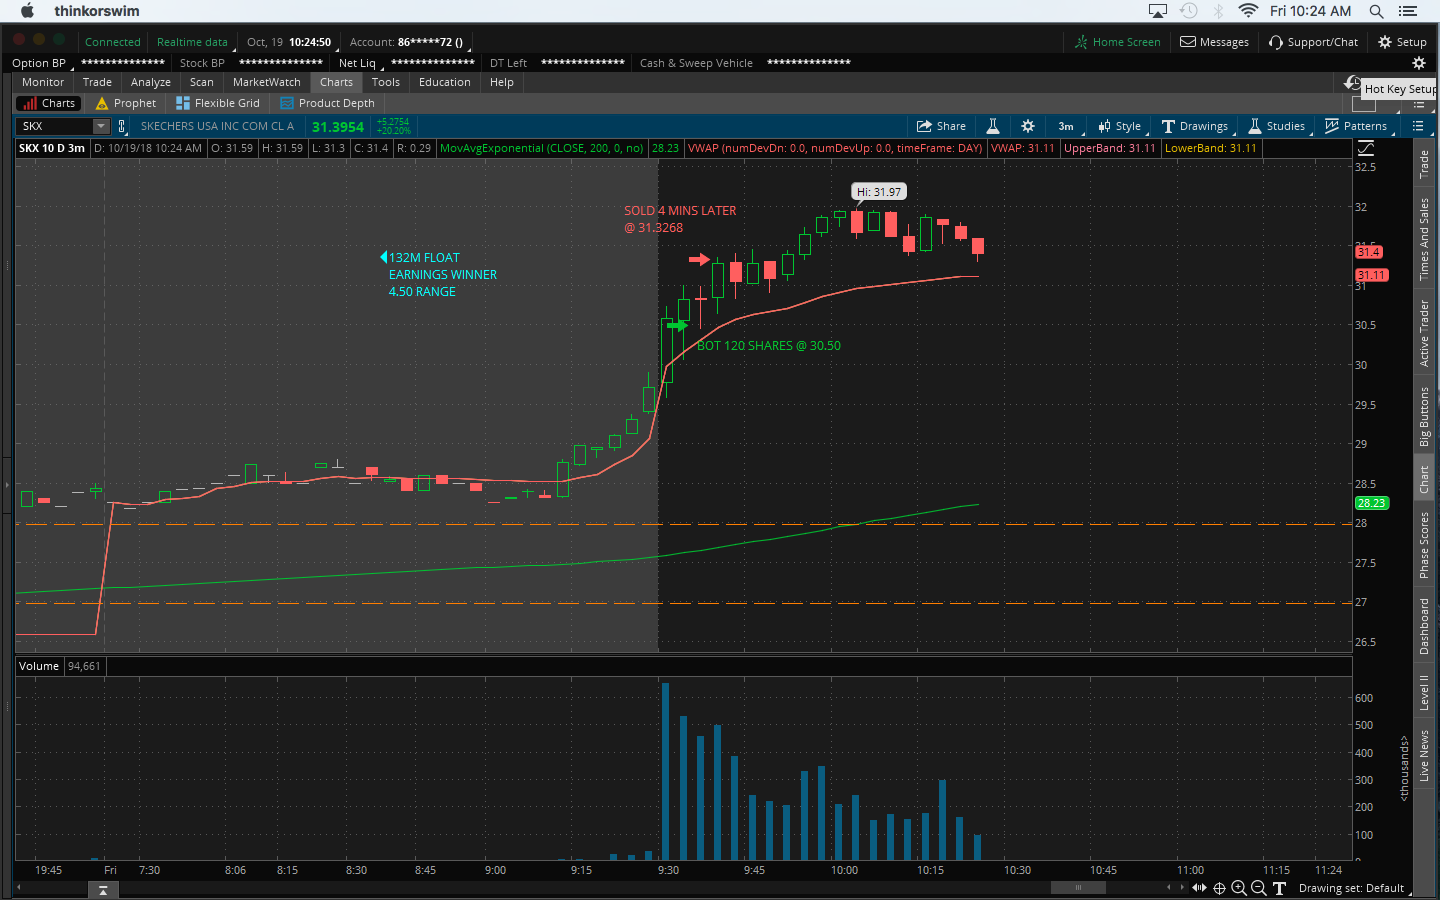
Task: Go to the Home Screen
Action: (x=1117, y=42)
